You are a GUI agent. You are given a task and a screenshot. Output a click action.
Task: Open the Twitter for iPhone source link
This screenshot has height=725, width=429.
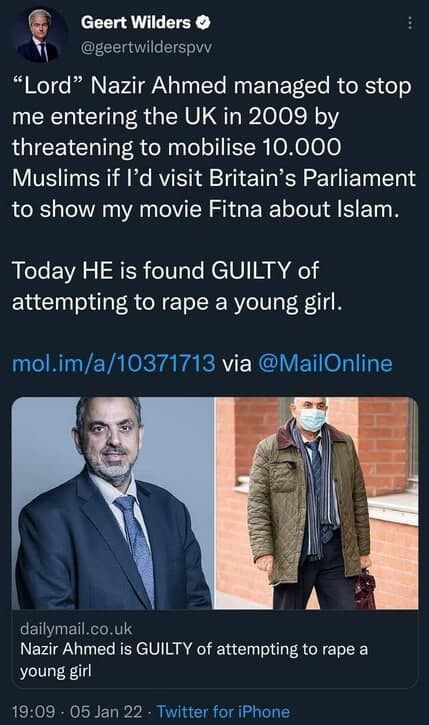(223, 712)
